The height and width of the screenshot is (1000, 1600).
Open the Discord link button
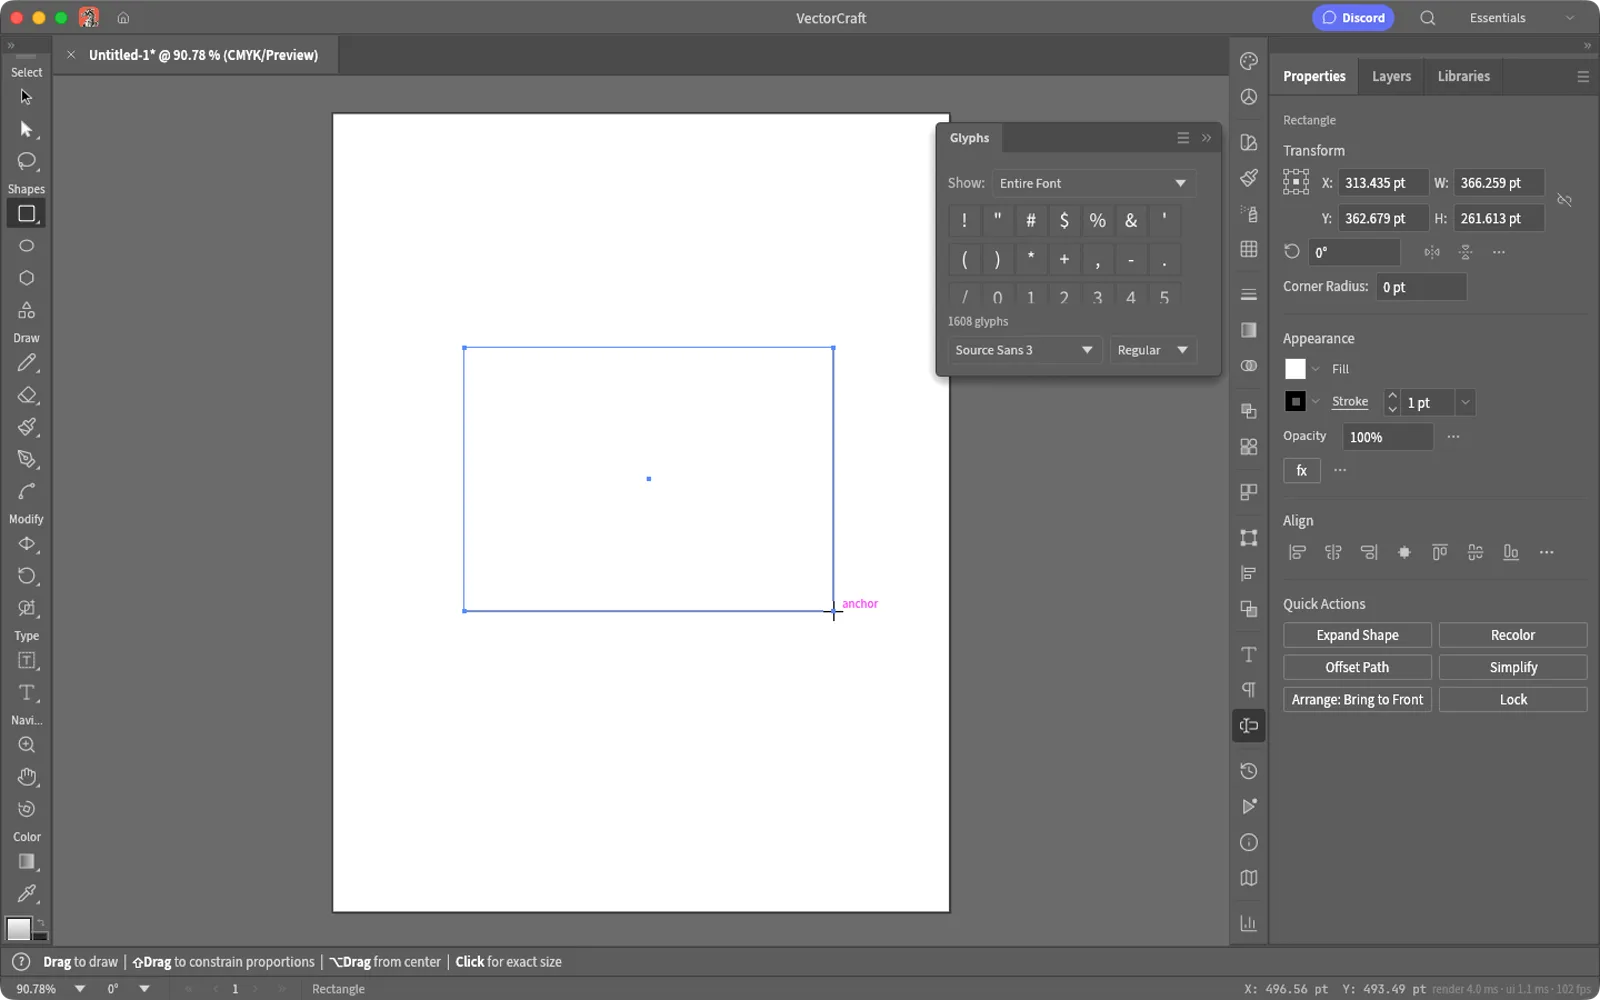coord(1353,18)
